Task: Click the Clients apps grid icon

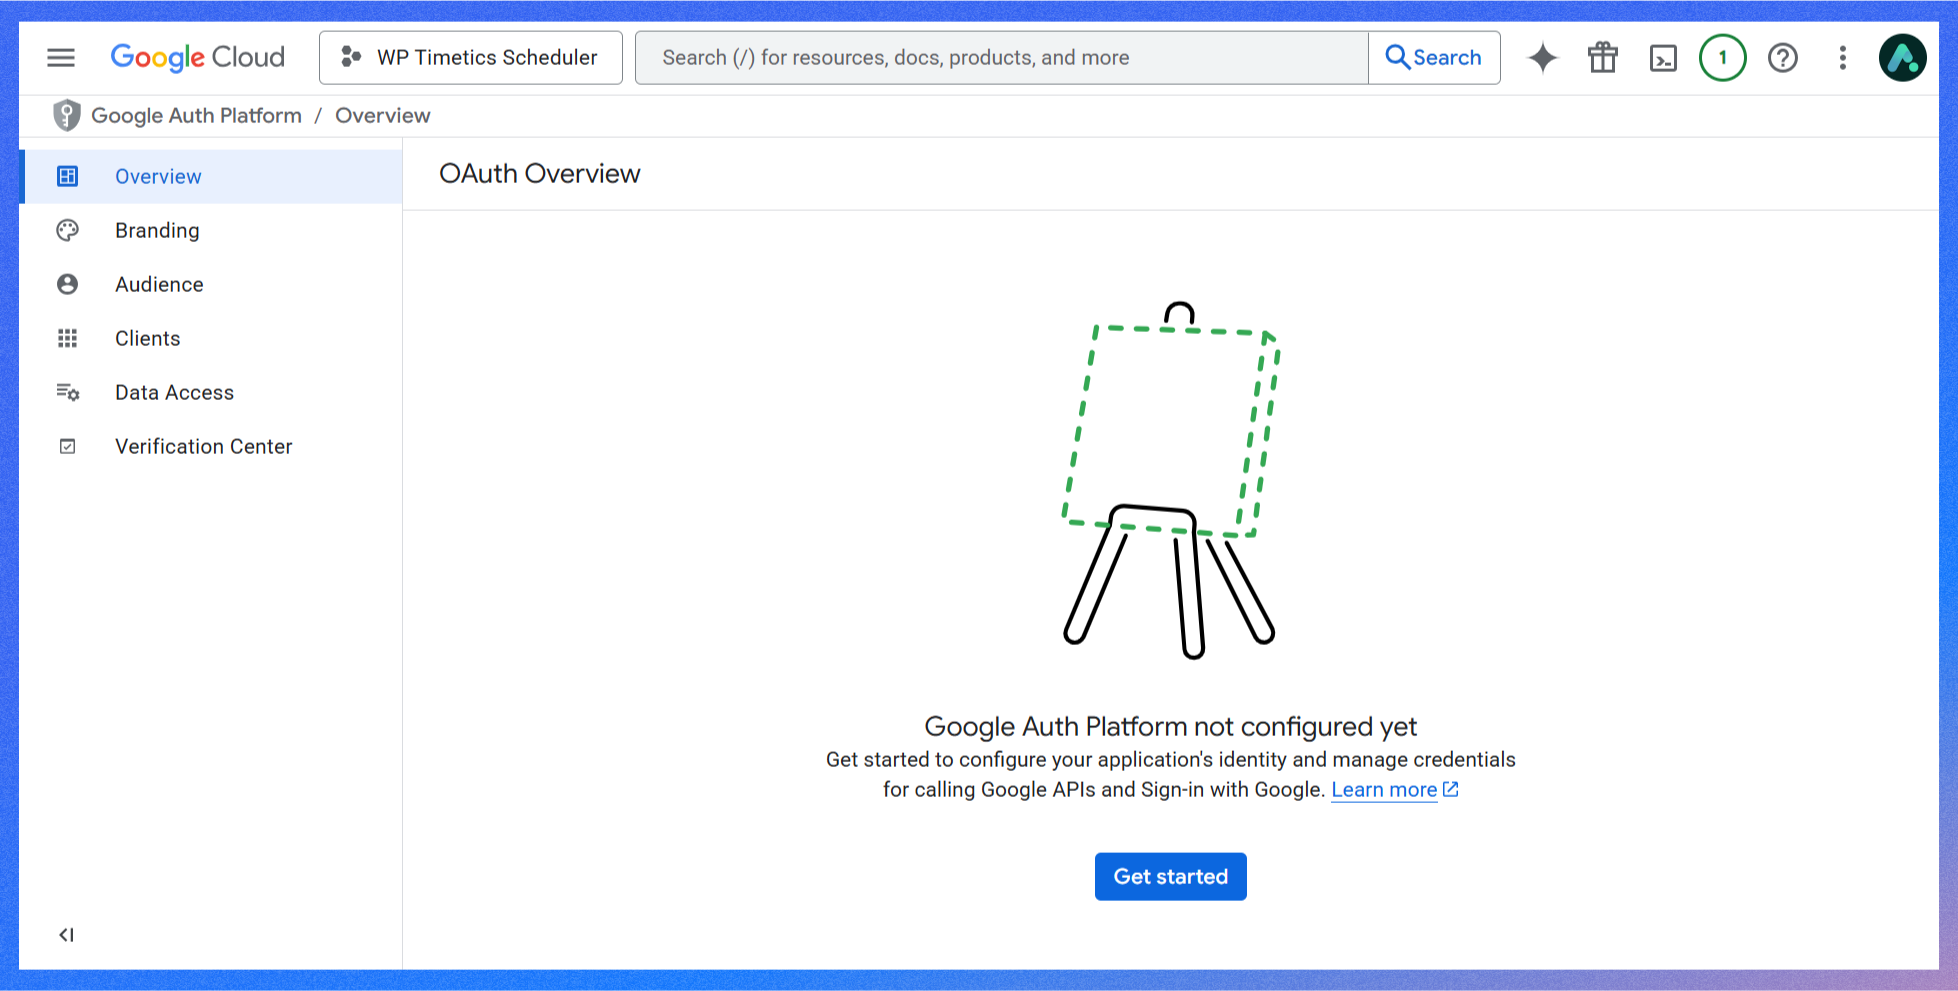Action: [67, 339]
